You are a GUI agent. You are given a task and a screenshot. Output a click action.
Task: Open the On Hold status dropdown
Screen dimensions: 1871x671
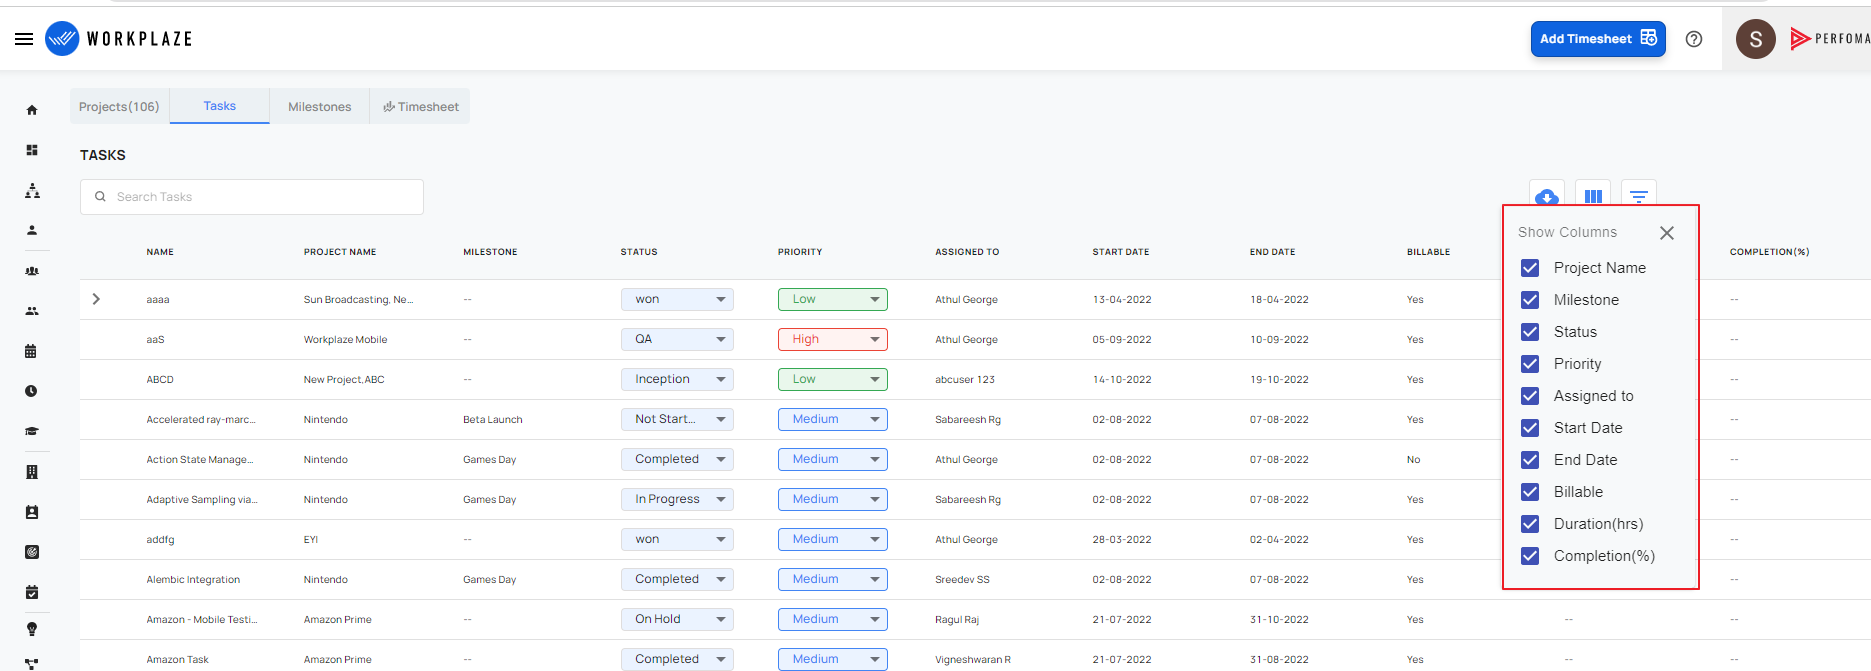(677, 619)
